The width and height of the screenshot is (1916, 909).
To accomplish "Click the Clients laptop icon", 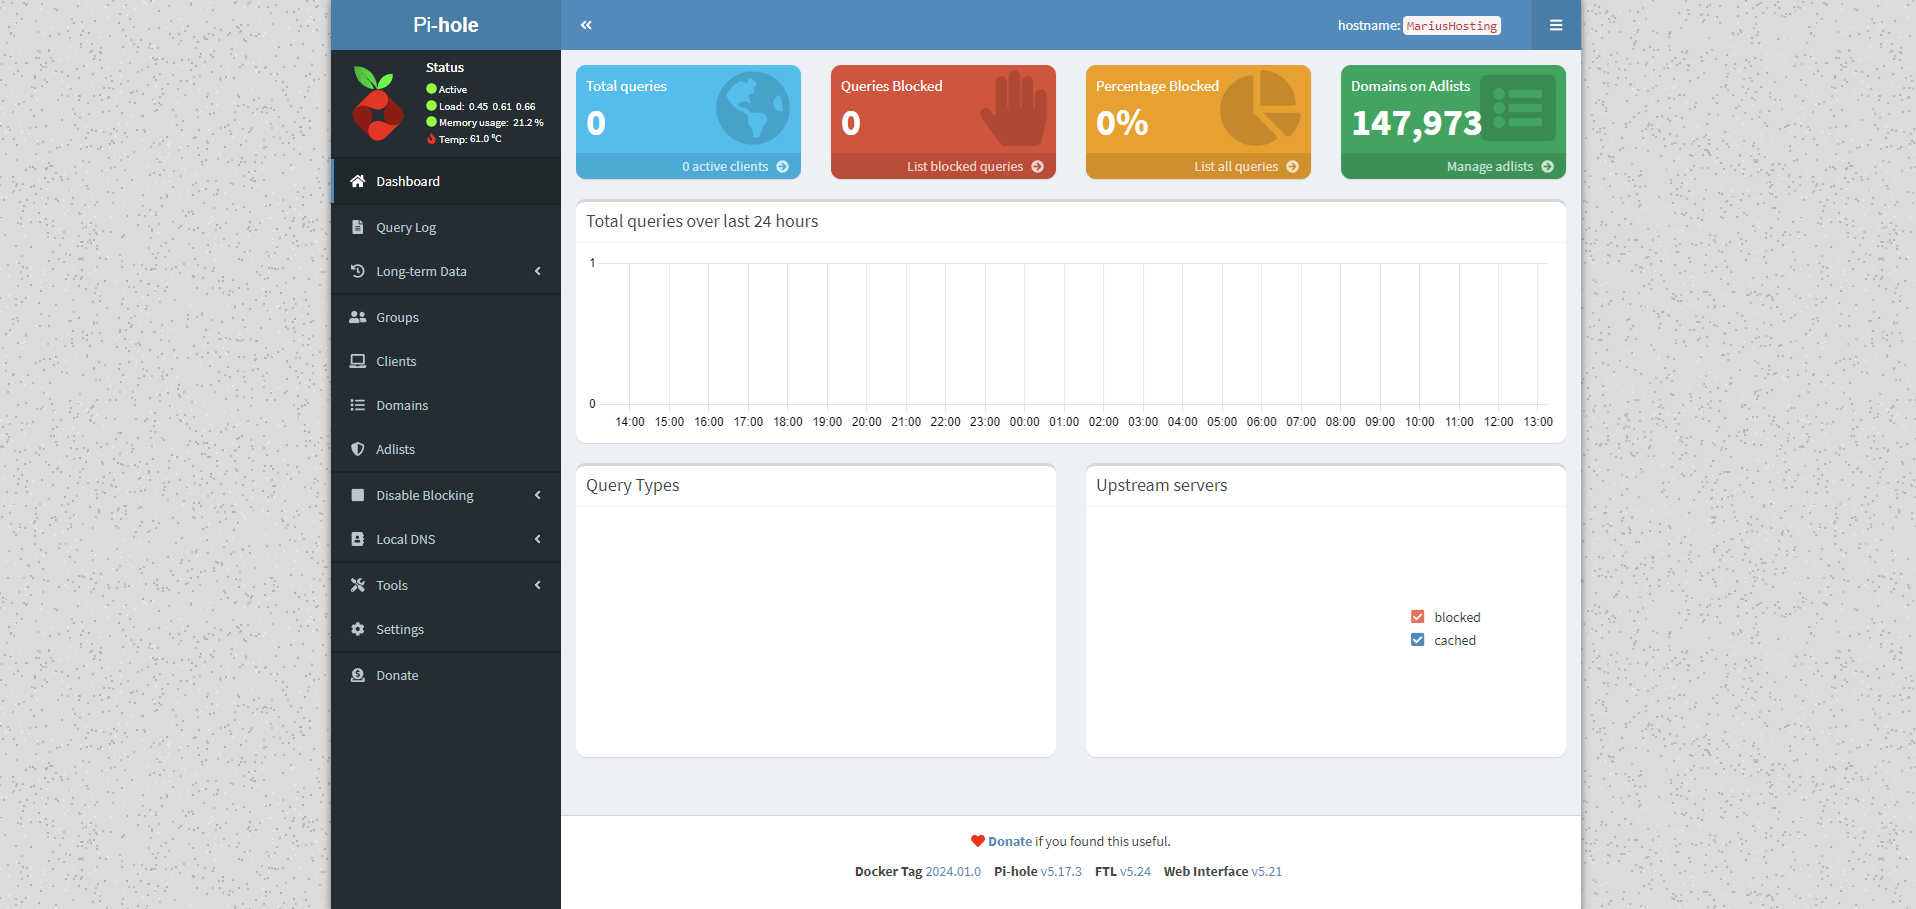I will [x=357, y=361].
